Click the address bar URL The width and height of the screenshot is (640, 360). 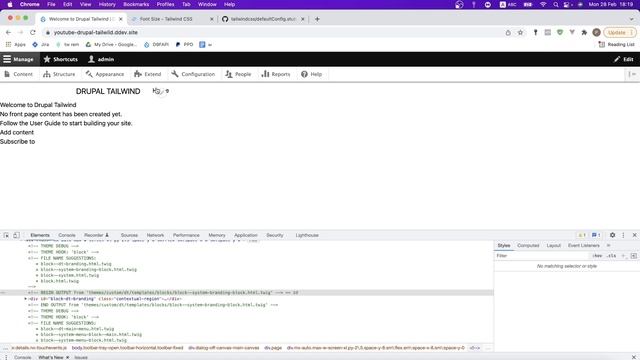(96, 32)
